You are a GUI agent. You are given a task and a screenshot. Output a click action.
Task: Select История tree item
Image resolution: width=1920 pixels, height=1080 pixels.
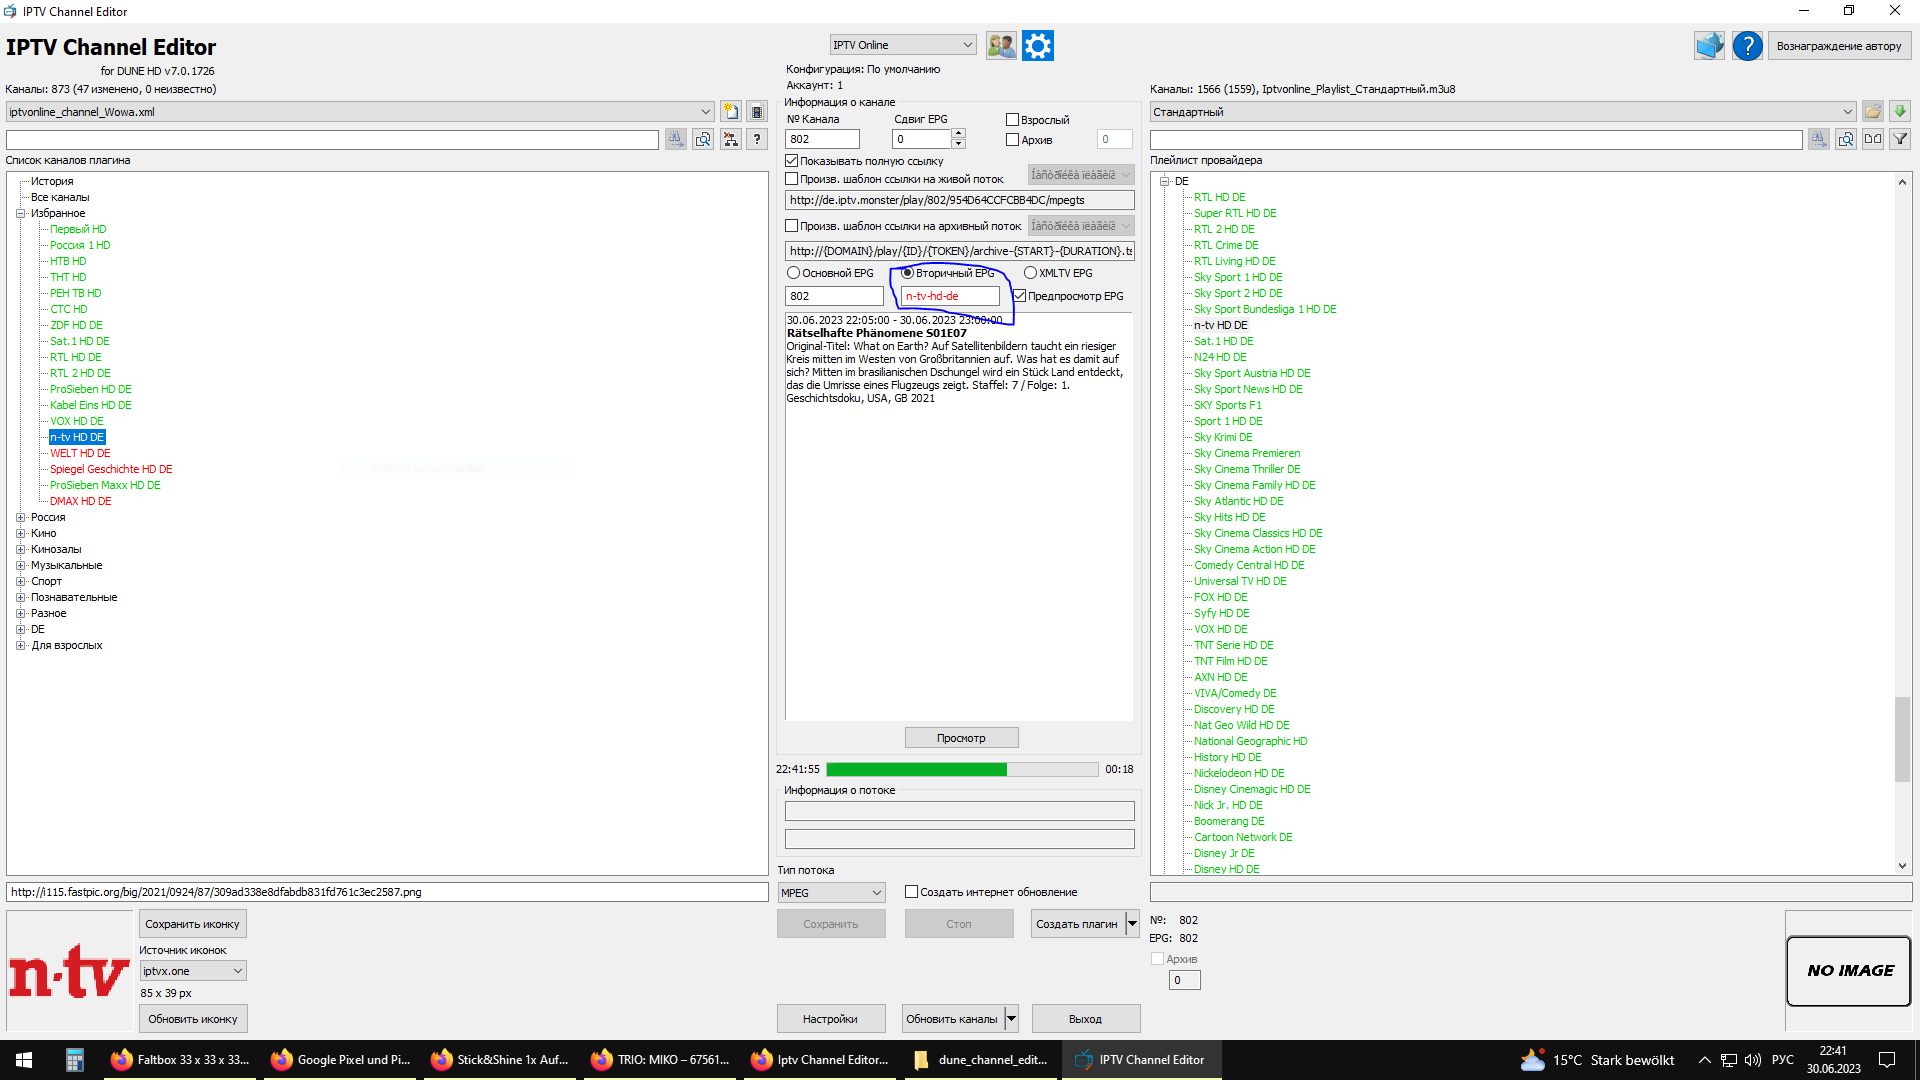click(x=52, y=181)
